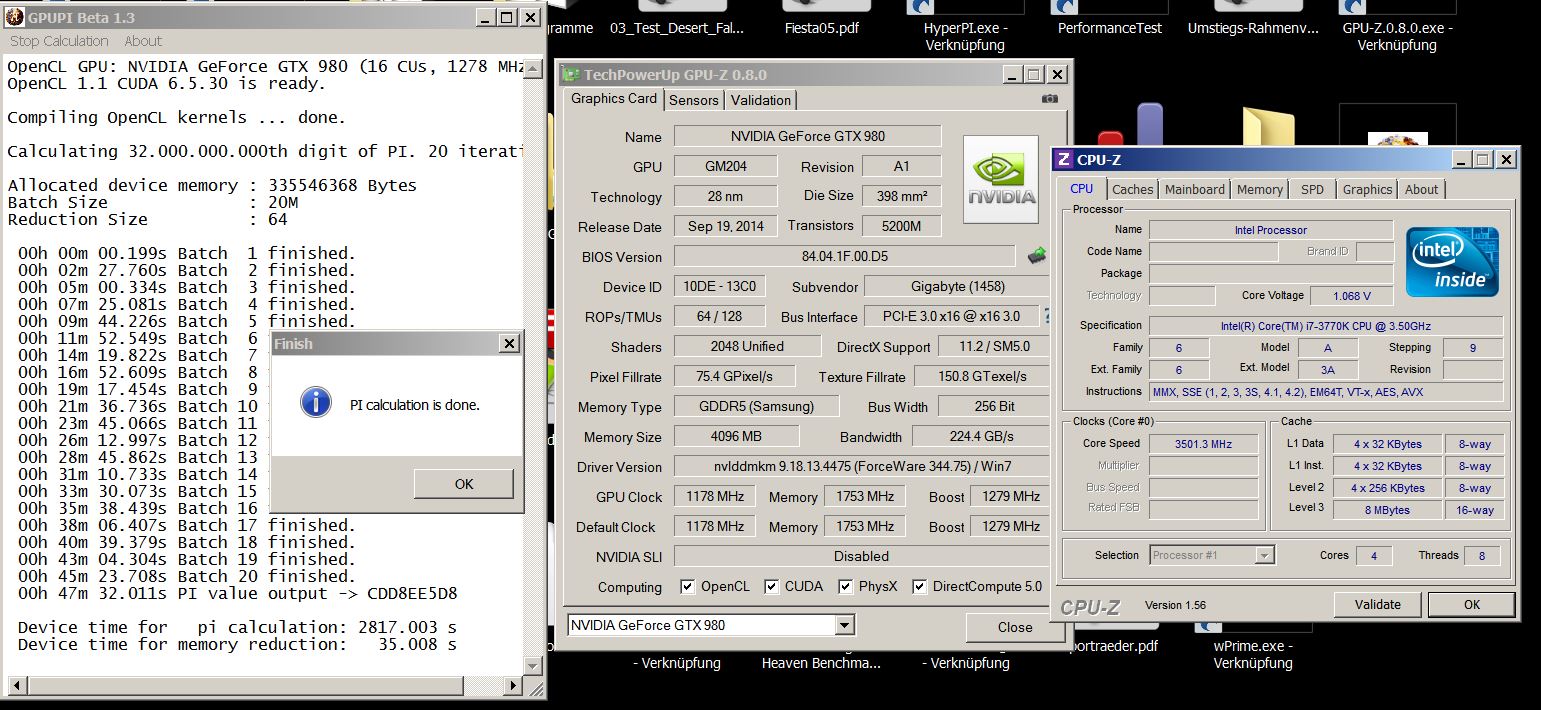Click the BIOS Version field 84.04.1F.00.D5
The image size is (1541, 710).
[844, 256]
